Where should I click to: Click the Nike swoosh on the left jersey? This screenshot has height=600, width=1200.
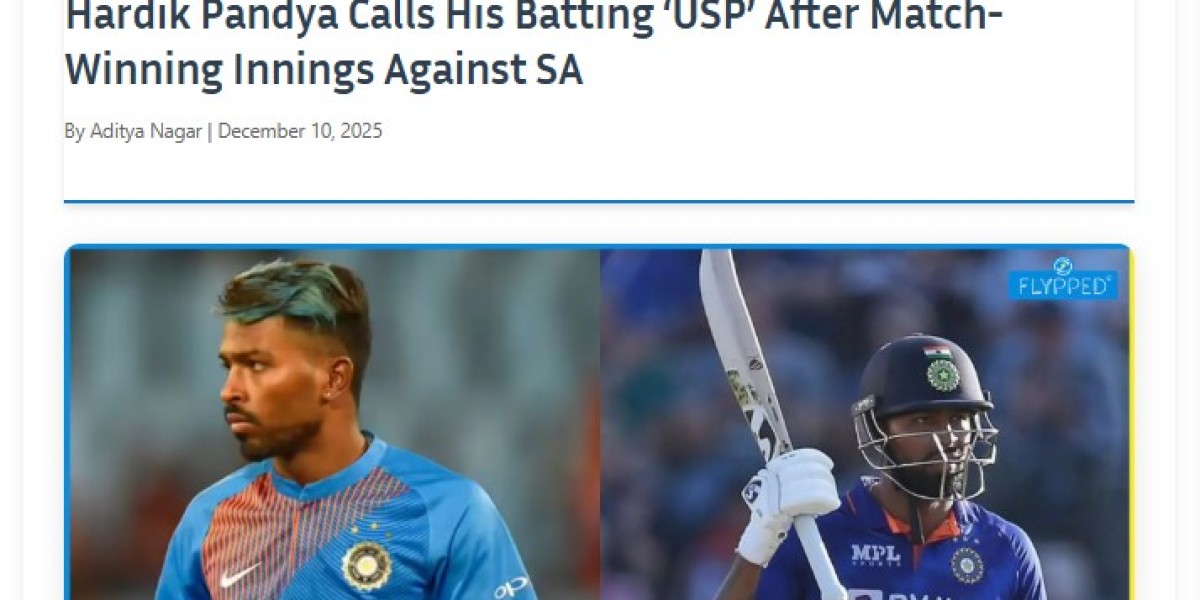point(239,575)
